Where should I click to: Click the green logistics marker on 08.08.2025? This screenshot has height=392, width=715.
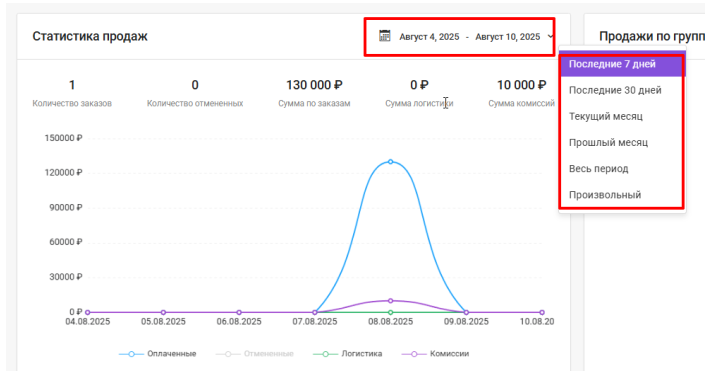(390, 312)
